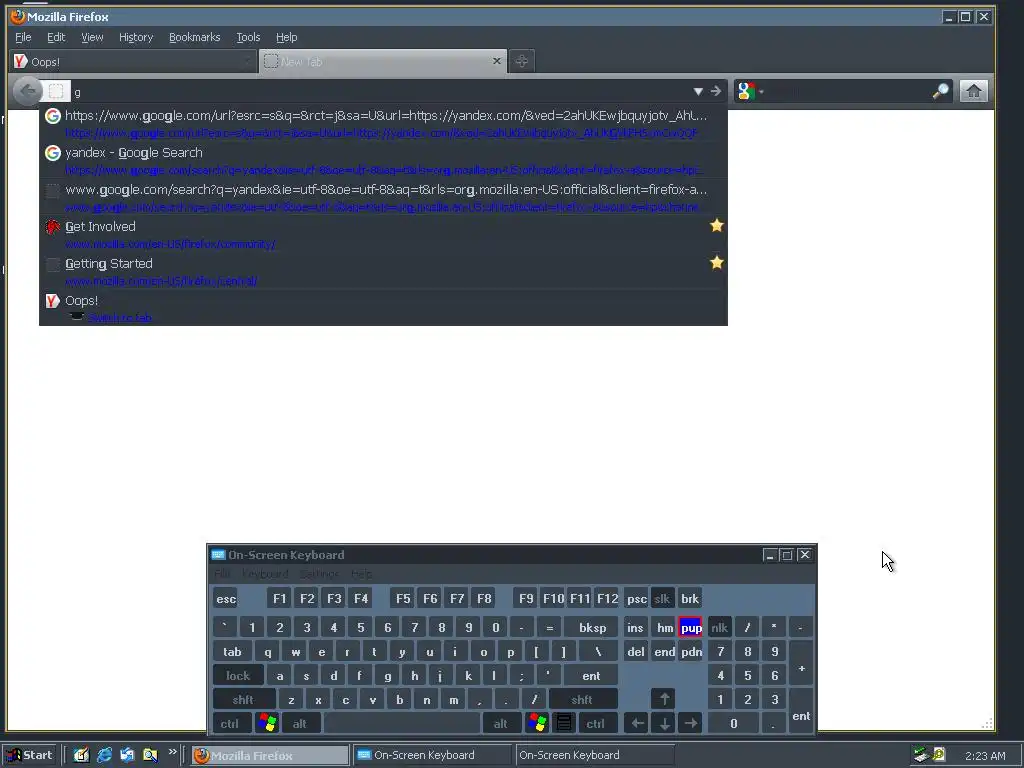Viewport: 1024px width, 768px height.
Task: Click the tab key on On-Screen Keyboard
Action: pyautogui.click(x=232, y=652)
